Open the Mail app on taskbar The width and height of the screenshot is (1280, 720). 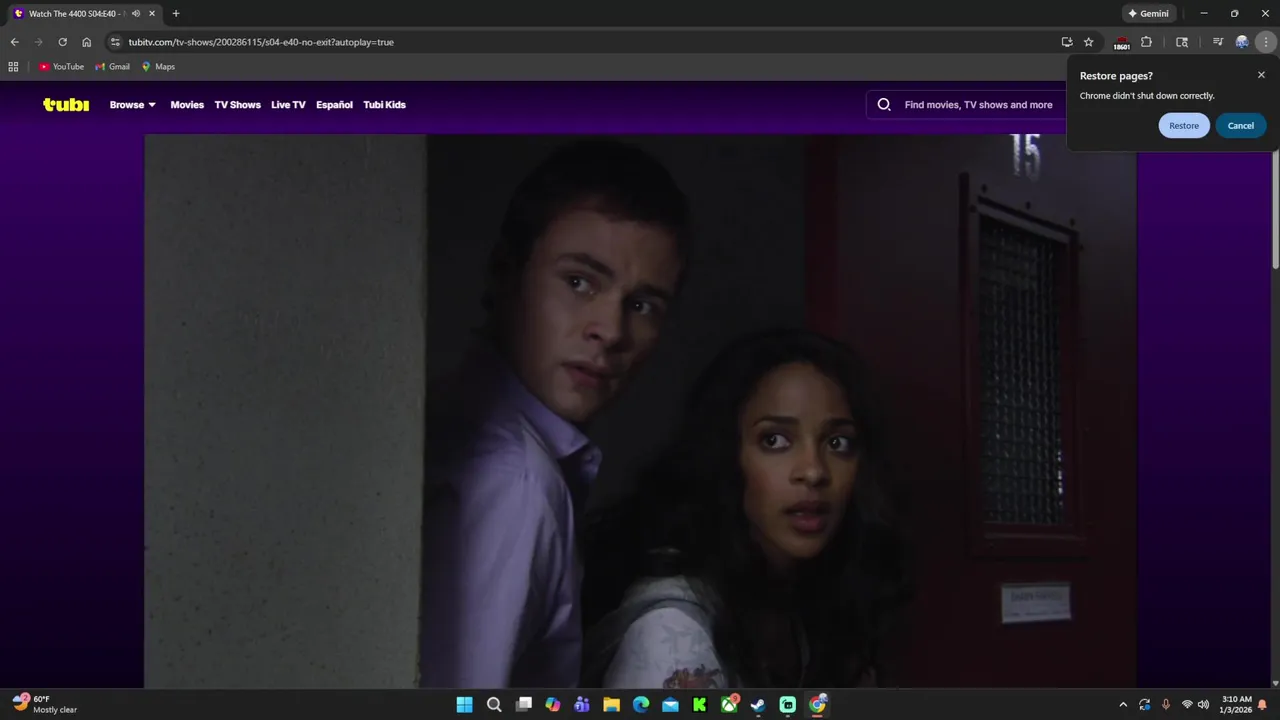(x=670, y=705)
